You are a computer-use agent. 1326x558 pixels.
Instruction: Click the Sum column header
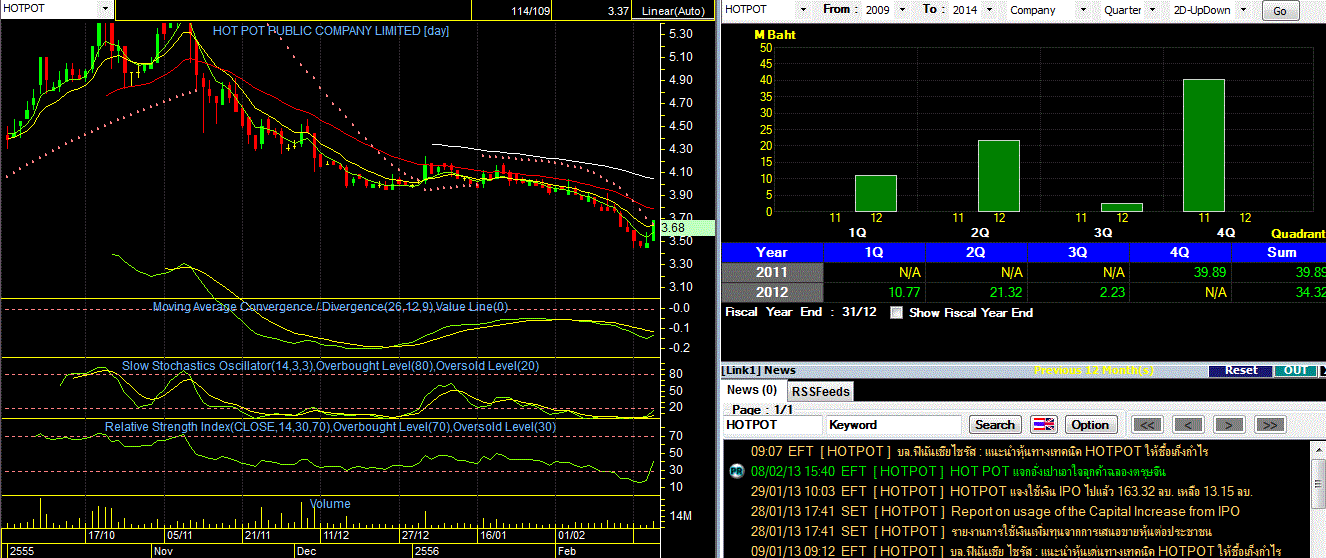[x=1281, y=252]
